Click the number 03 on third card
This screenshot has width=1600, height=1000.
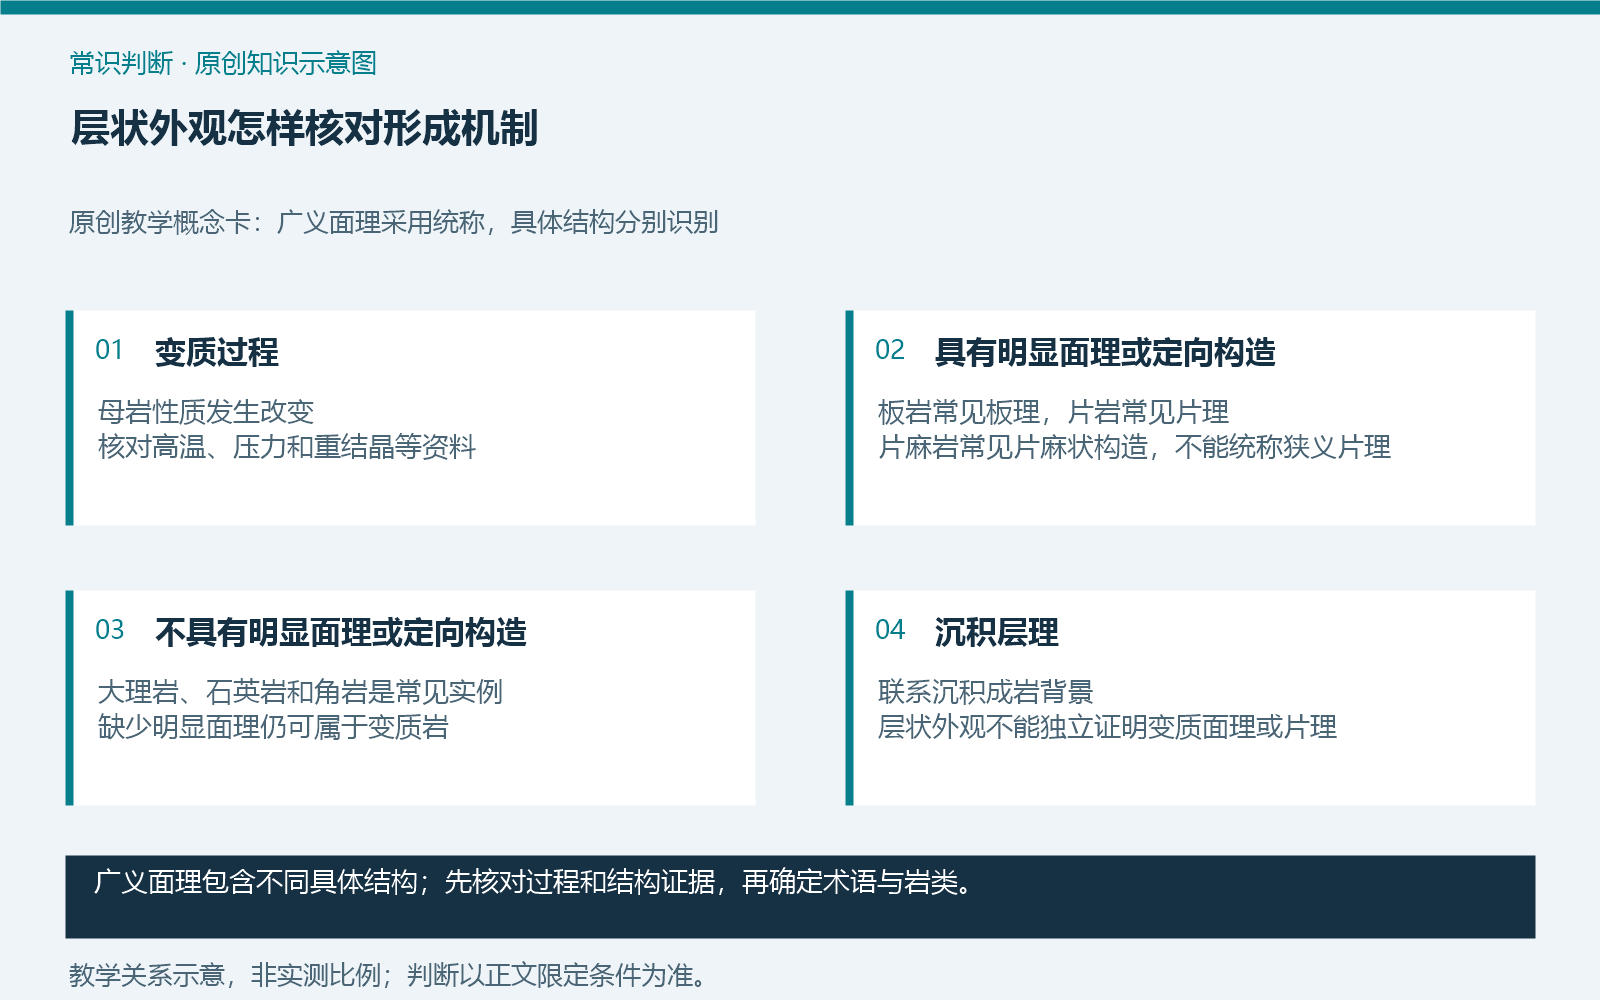click(x=109, y=630)
